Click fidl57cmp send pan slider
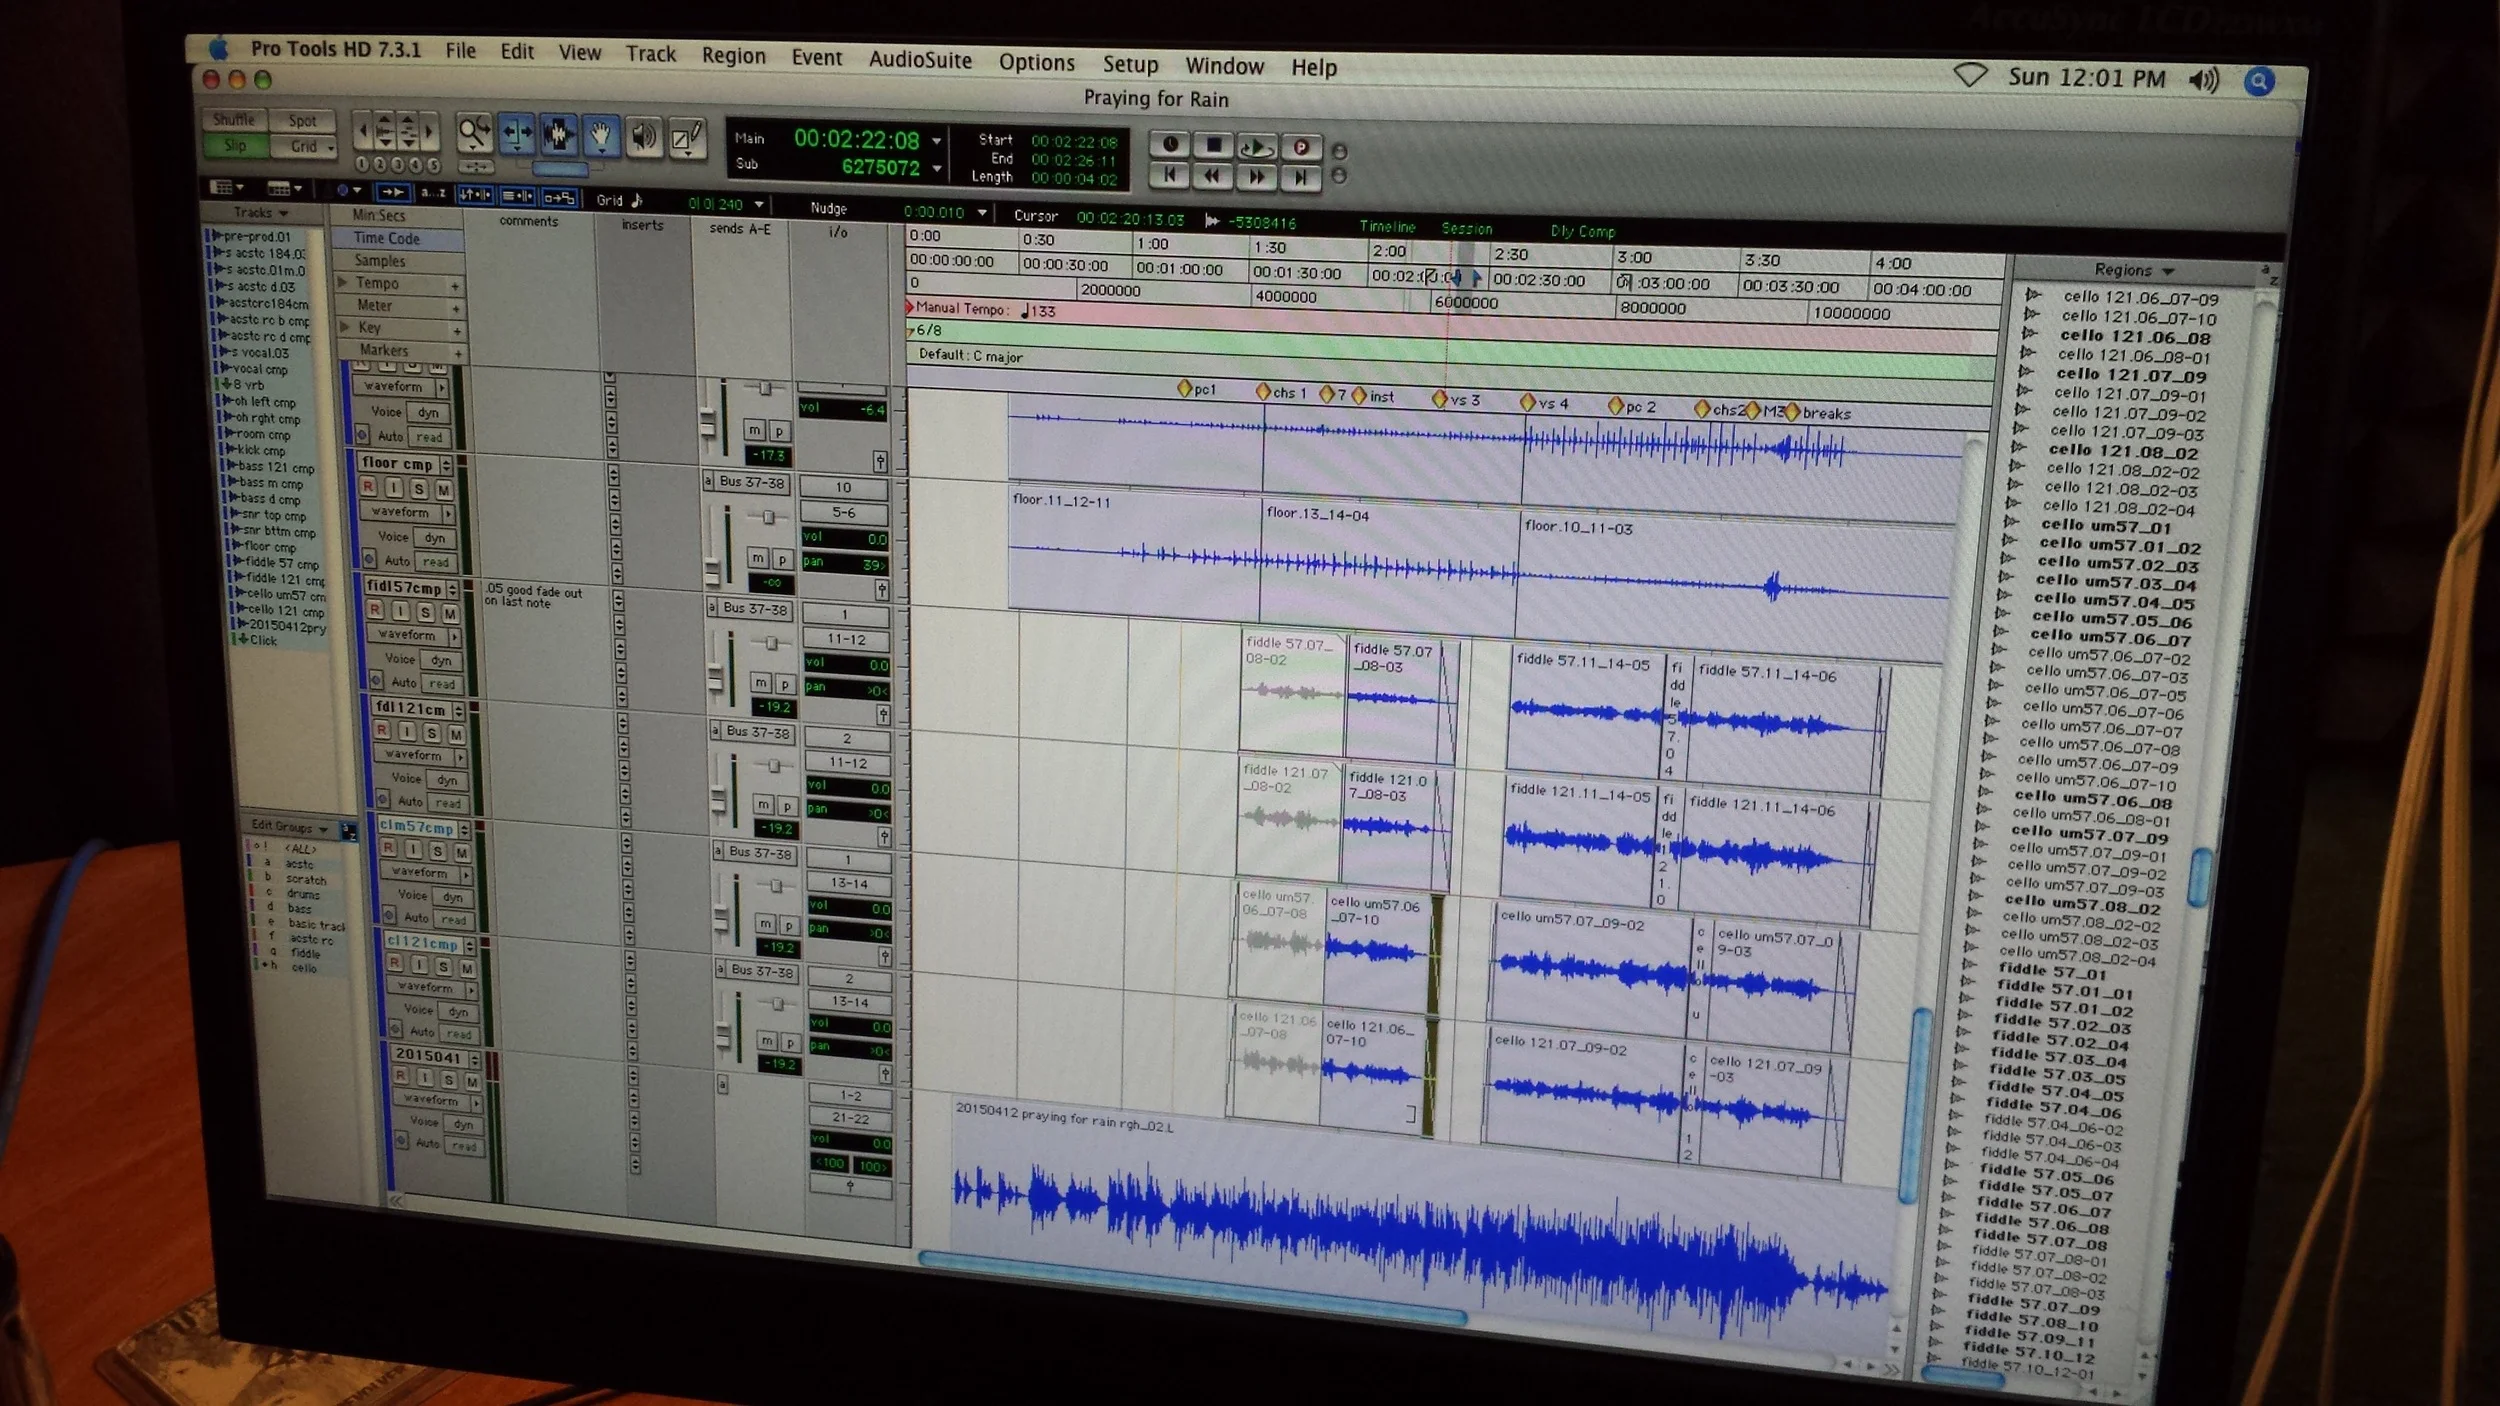This screenshot has height=1406, width=2500. pyautogui.click(x=771, y=643)
